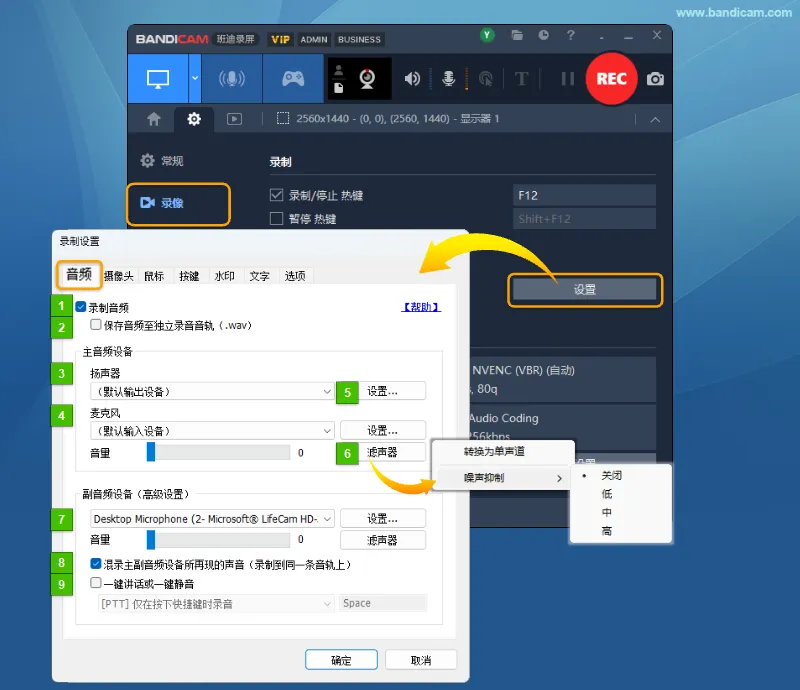Switch to game recording mode gamepad icon
Screen dimensions: 800x690
tap(293, 79)
